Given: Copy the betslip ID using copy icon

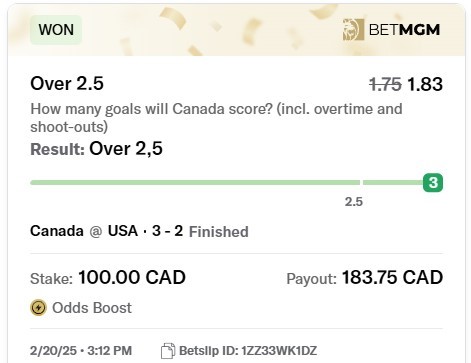Looking at the screenshot, I should [168, 351].
